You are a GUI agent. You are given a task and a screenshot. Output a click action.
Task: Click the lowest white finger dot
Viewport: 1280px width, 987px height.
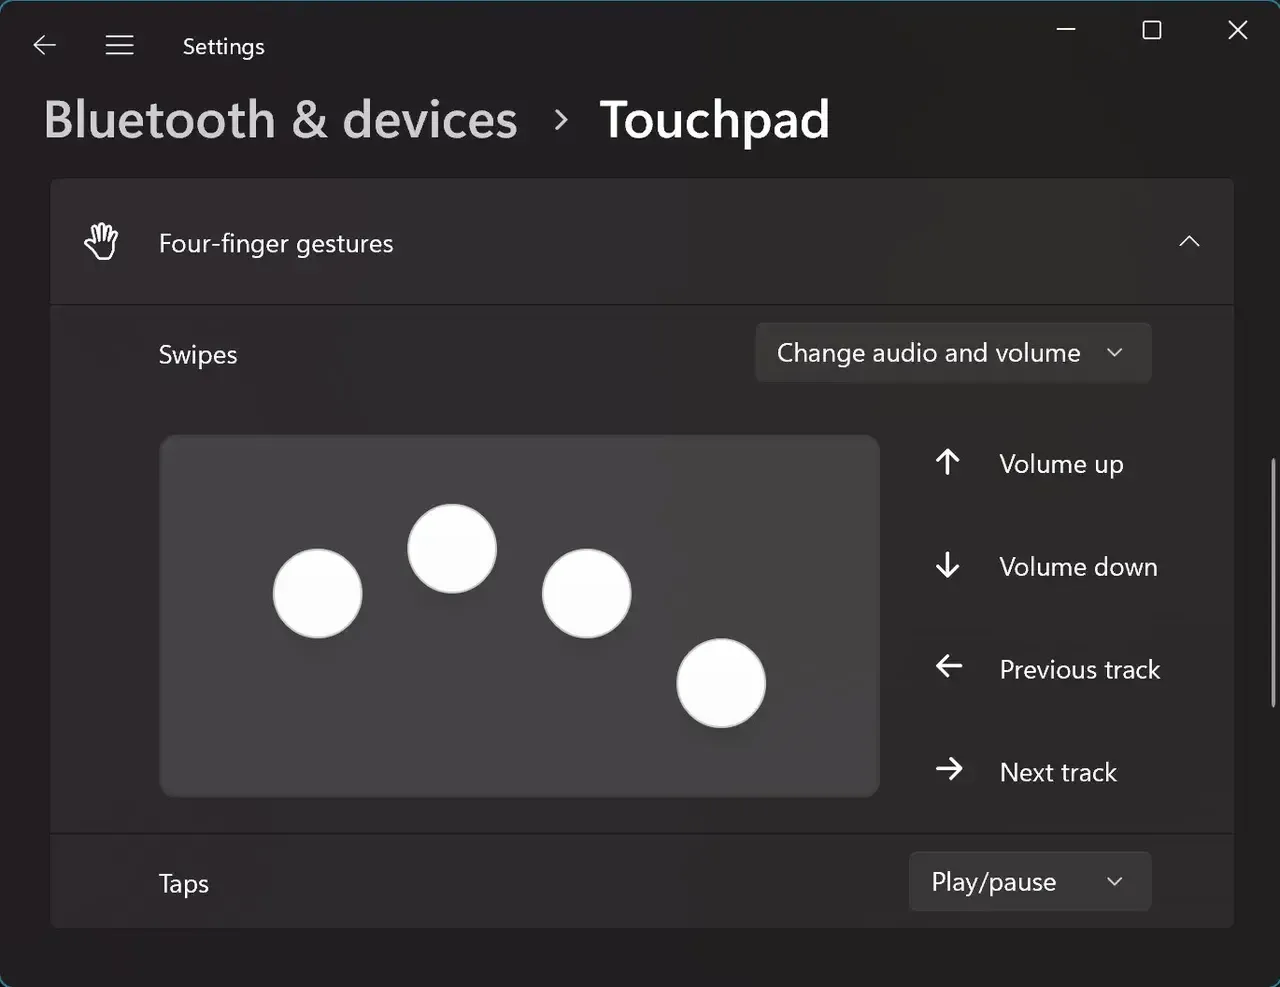721,683
